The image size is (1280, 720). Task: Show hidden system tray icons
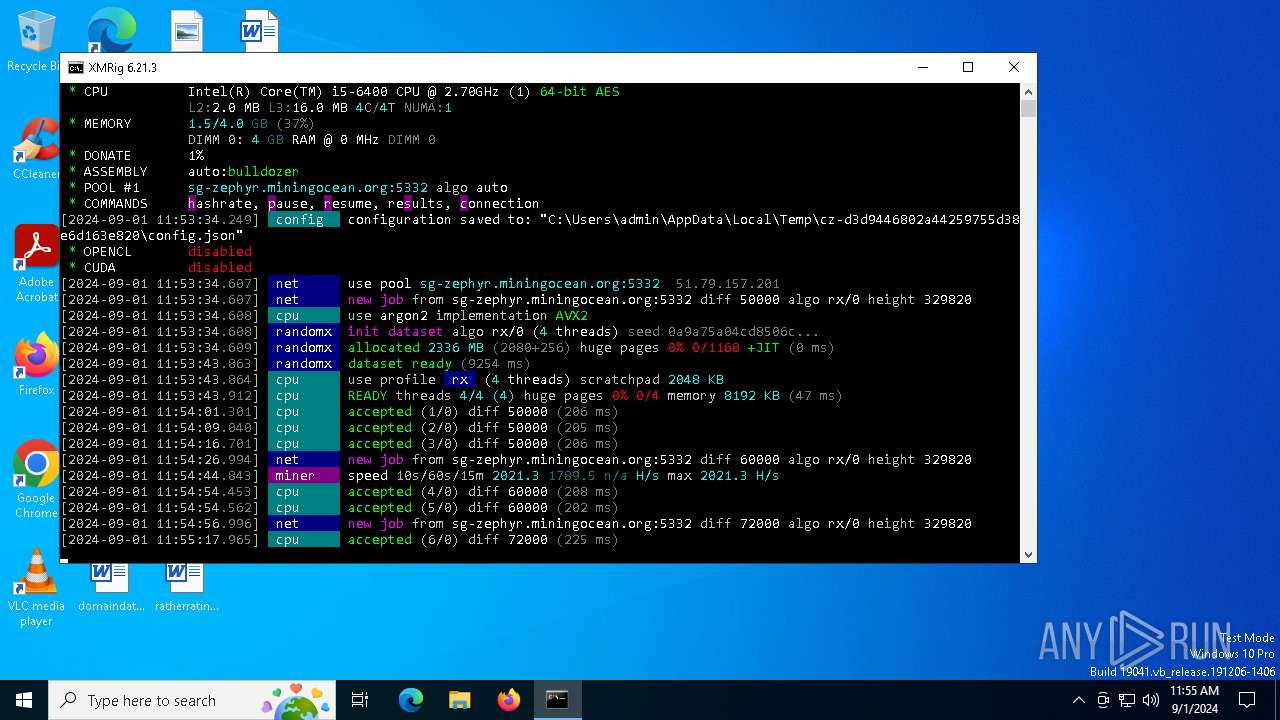pyautogui.click(x=1078, y=700)
